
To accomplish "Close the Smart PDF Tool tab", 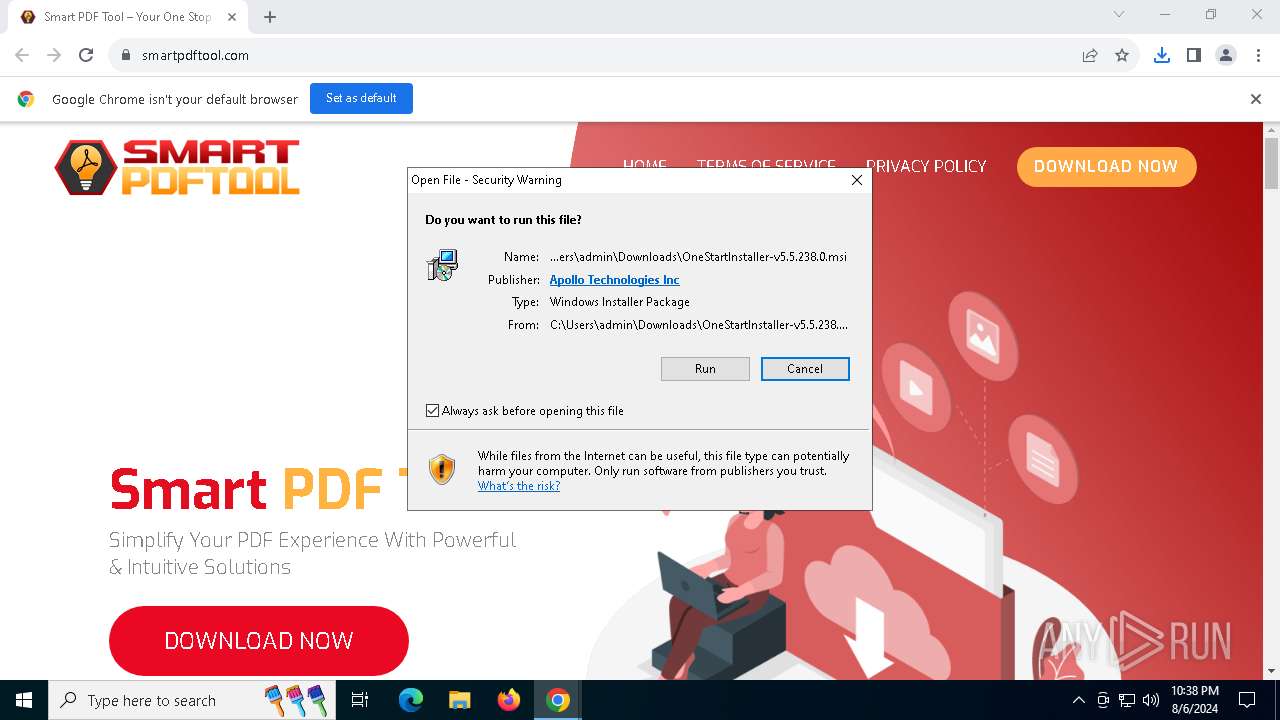I will [x=233, y=17].
